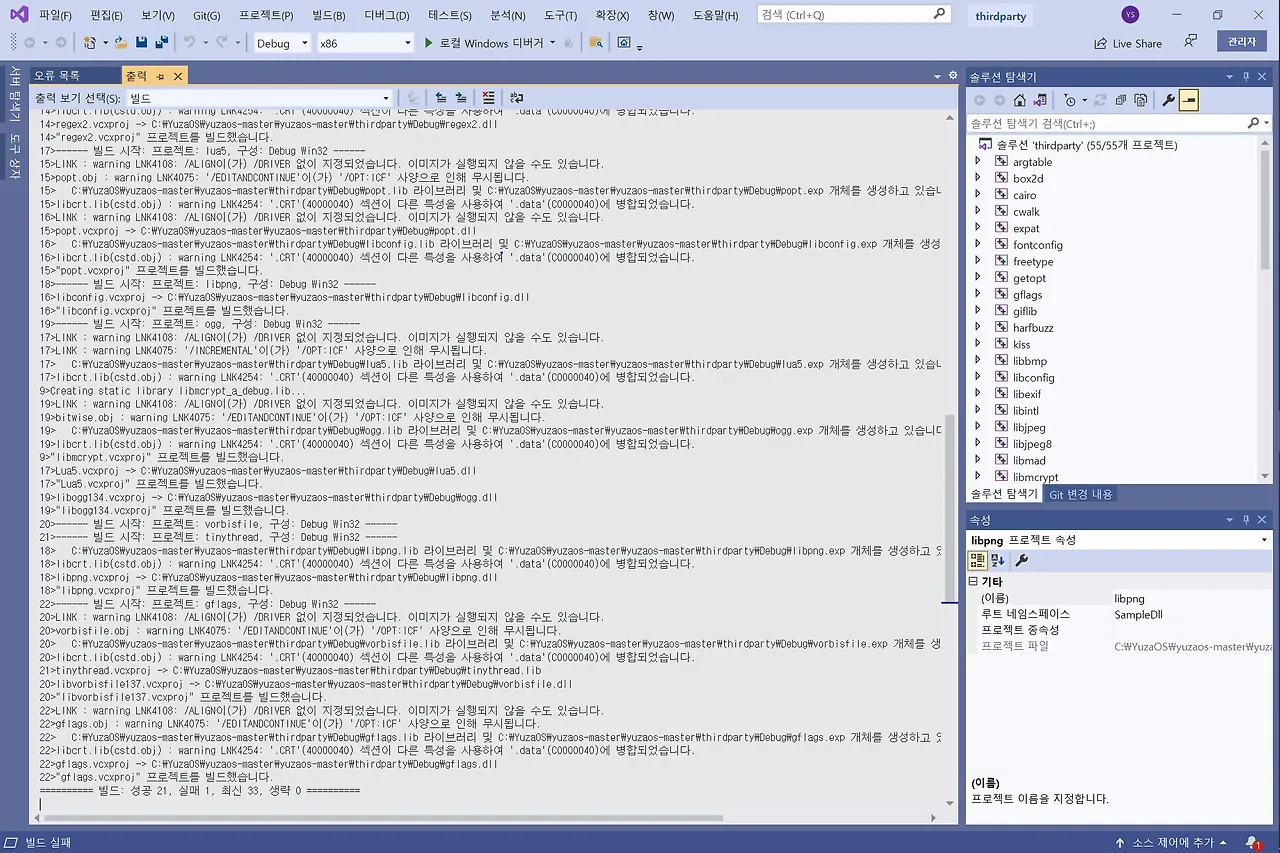Click the Solution Explorer home icon

coord(1019,100)
